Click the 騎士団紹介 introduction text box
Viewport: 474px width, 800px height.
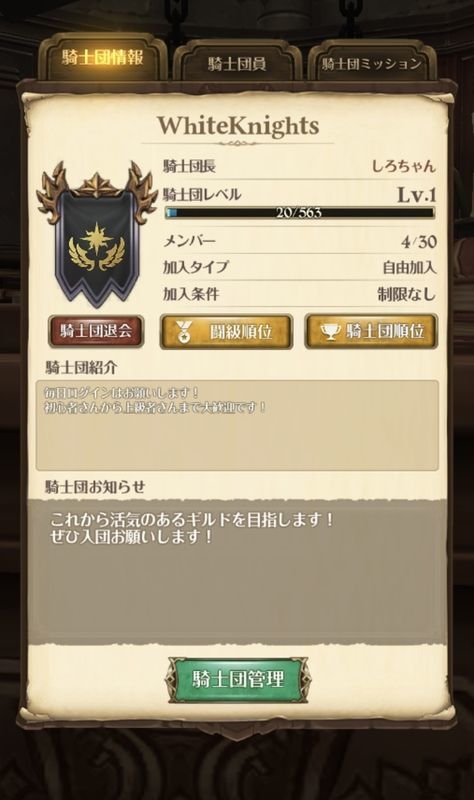pos(237,425)
